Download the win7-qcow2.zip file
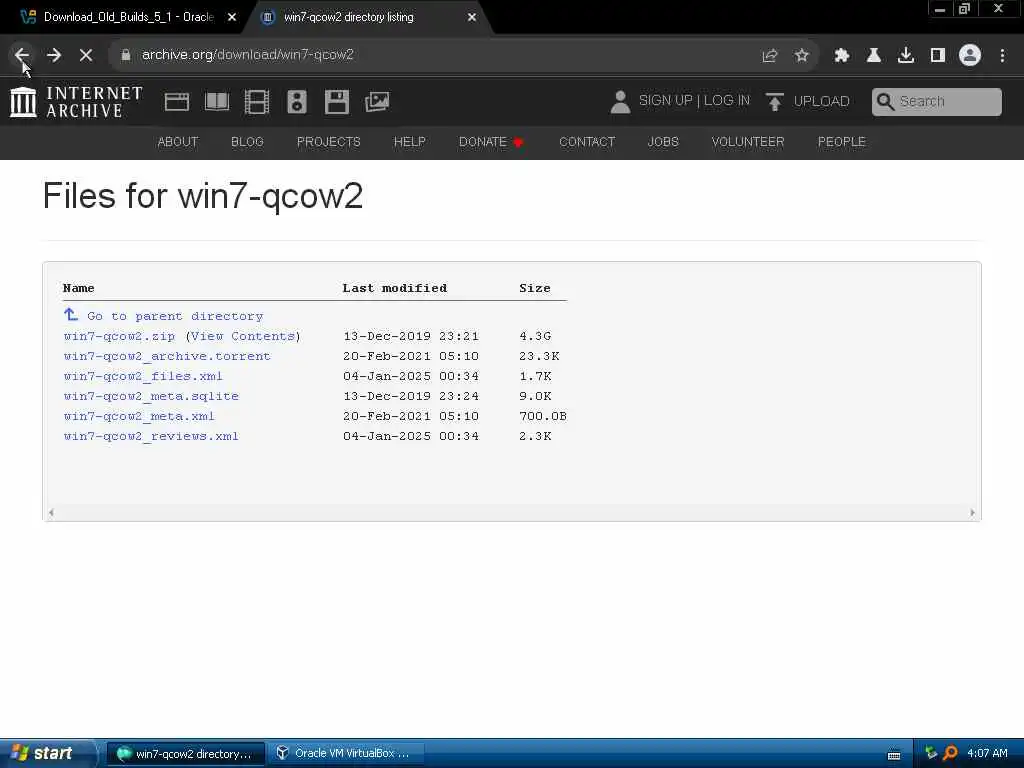 120,336
